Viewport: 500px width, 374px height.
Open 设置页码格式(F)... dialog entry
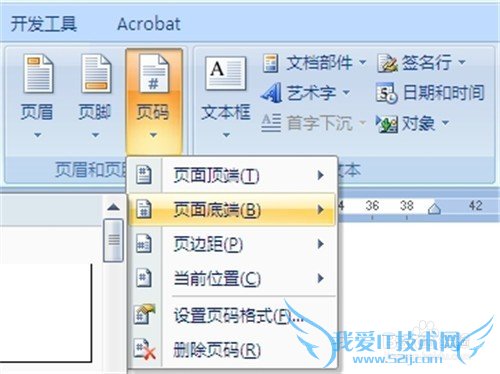(x=232, y=315)
